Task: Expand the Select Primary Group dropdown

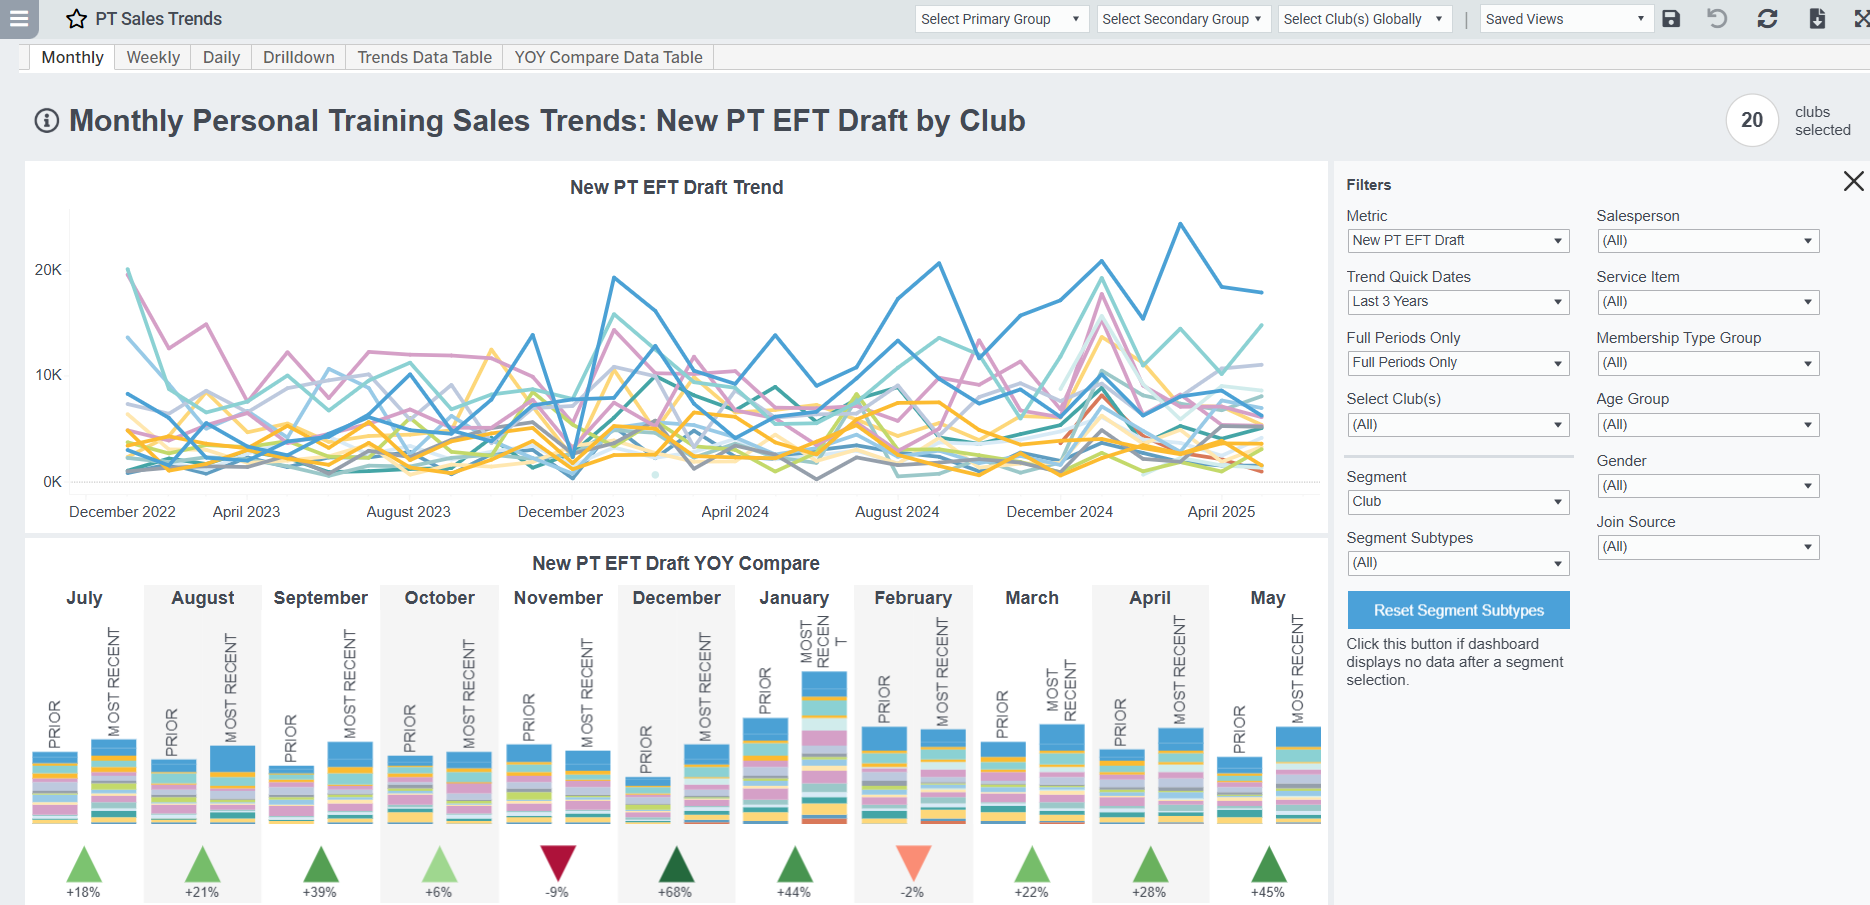Action: [x=1001, y=18]
